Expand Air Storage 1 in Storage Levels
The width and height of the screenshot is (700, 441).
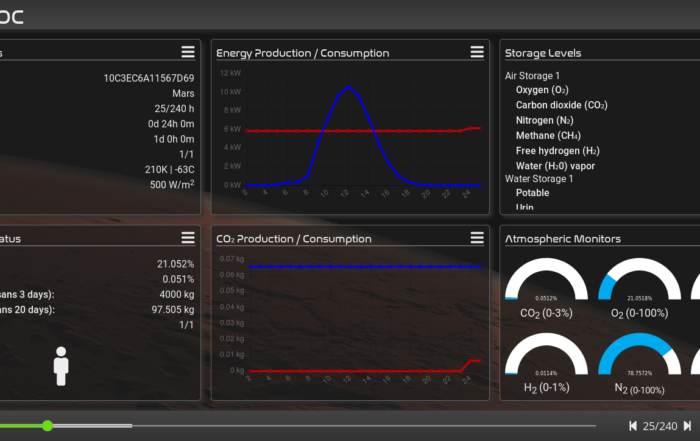[532, 75]
